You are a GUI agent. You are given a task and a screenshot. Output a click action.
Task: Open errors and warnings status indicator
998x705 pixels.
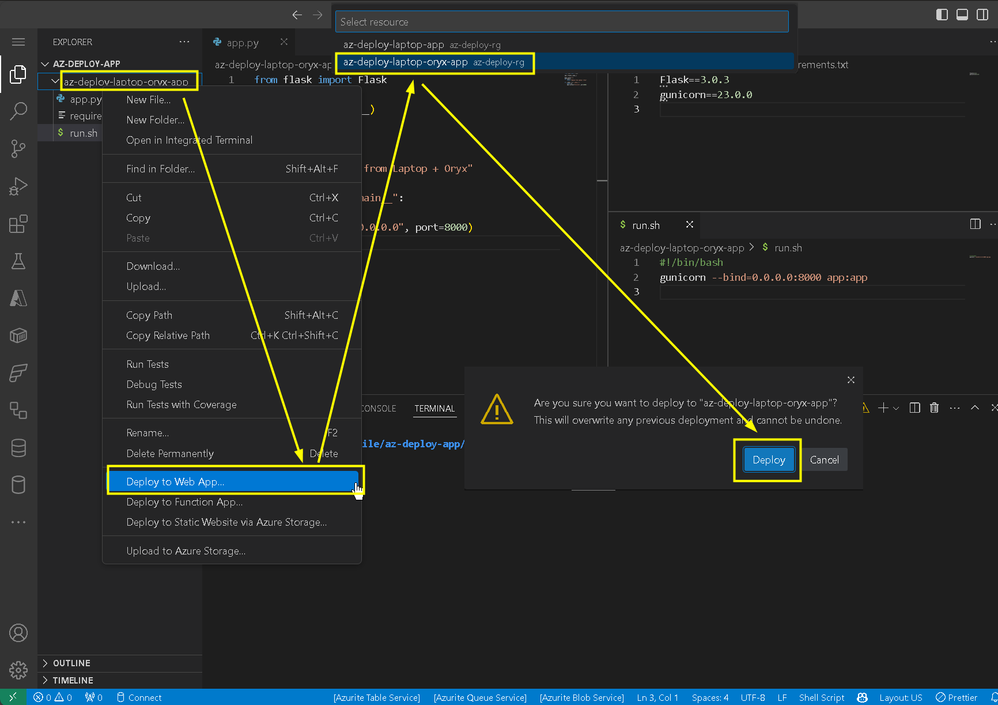(x=52, y=697)
